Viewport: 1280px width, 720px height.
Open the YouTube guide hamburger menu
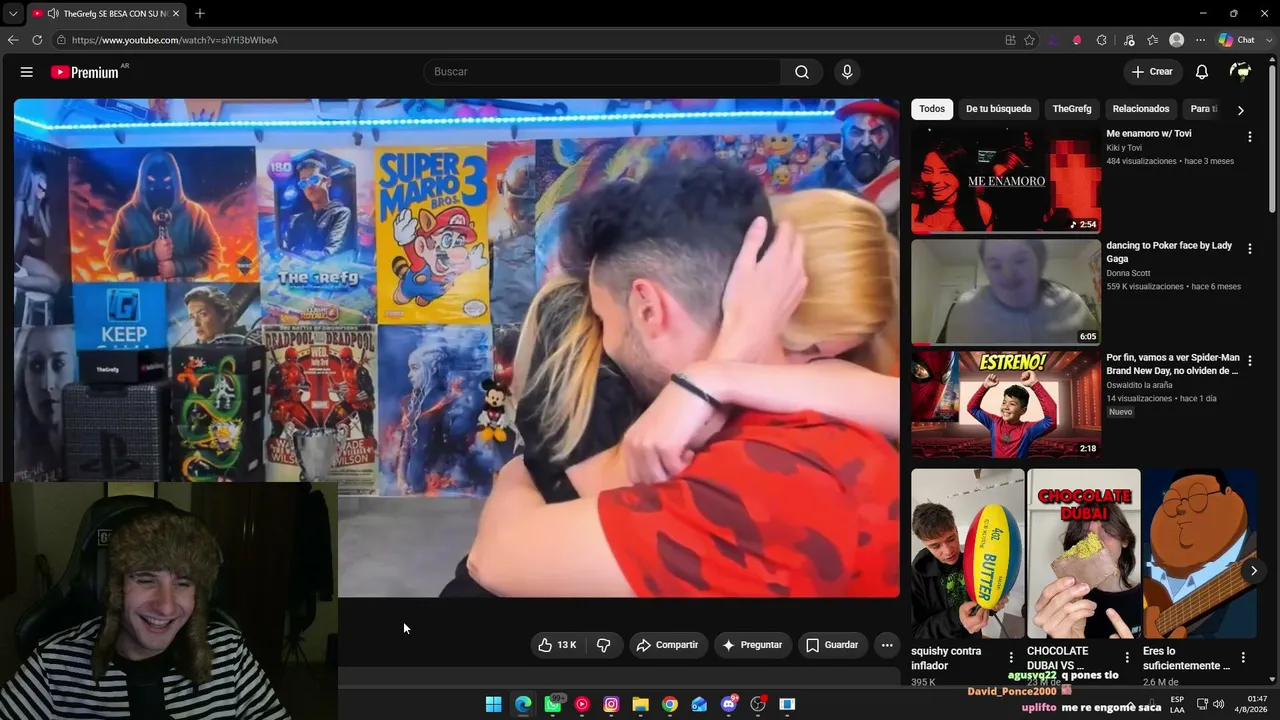(x=27, y=72)
